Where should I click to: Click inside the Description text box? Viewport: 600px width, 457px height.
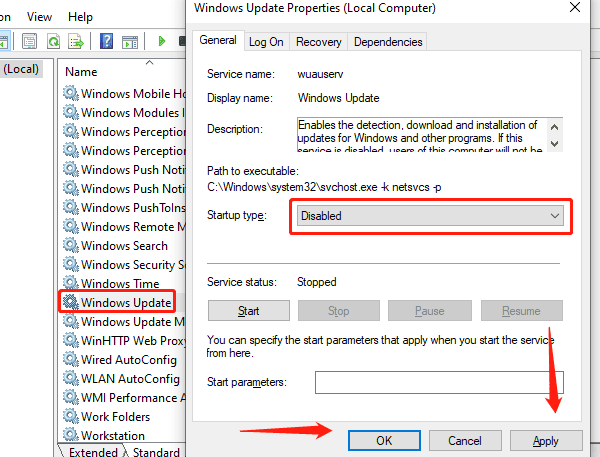pyautogui.click(x=421, y=135)
